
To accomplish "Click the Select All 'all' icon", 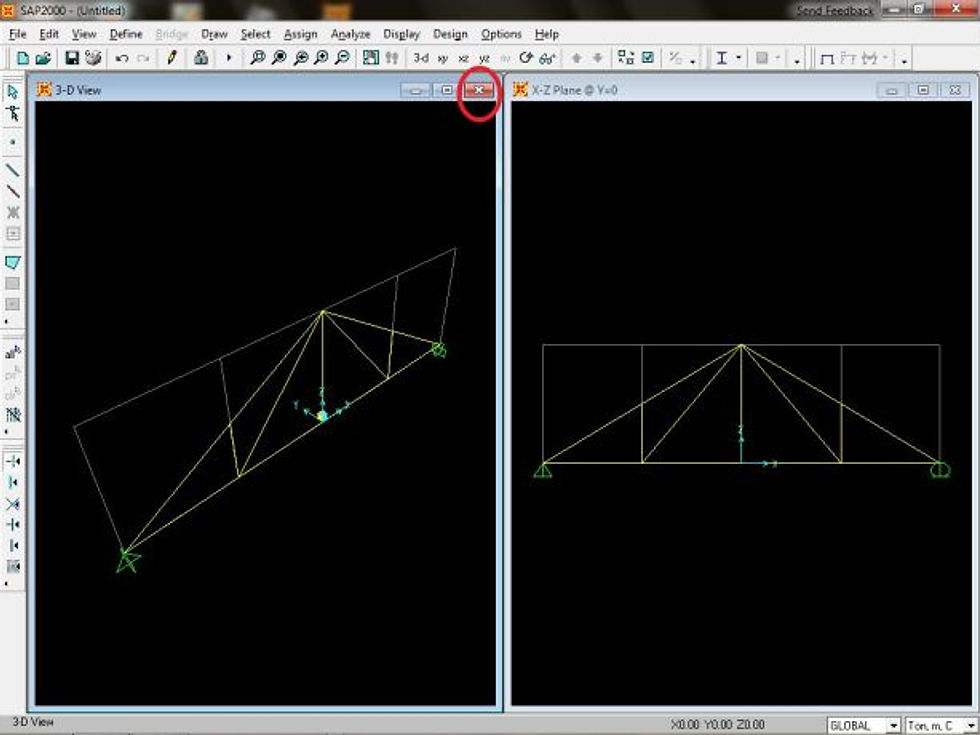I will coord(12,353).
